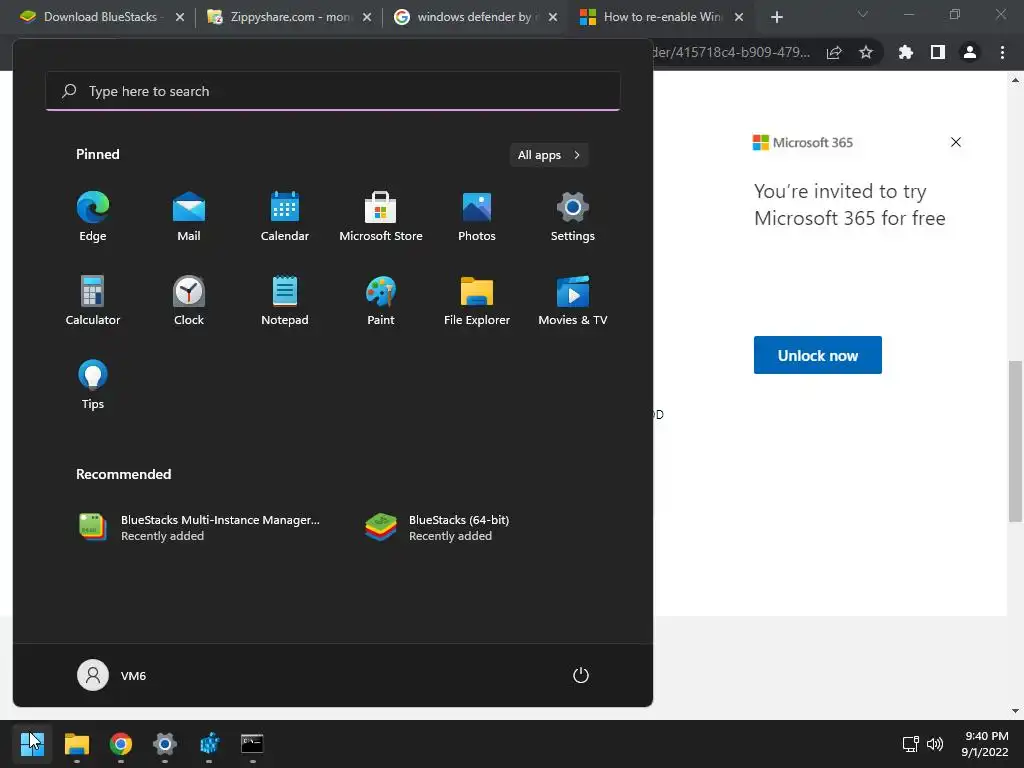Focus the Type here to search box
This screenshot has height=768, width=1024.
click(333, 91)
